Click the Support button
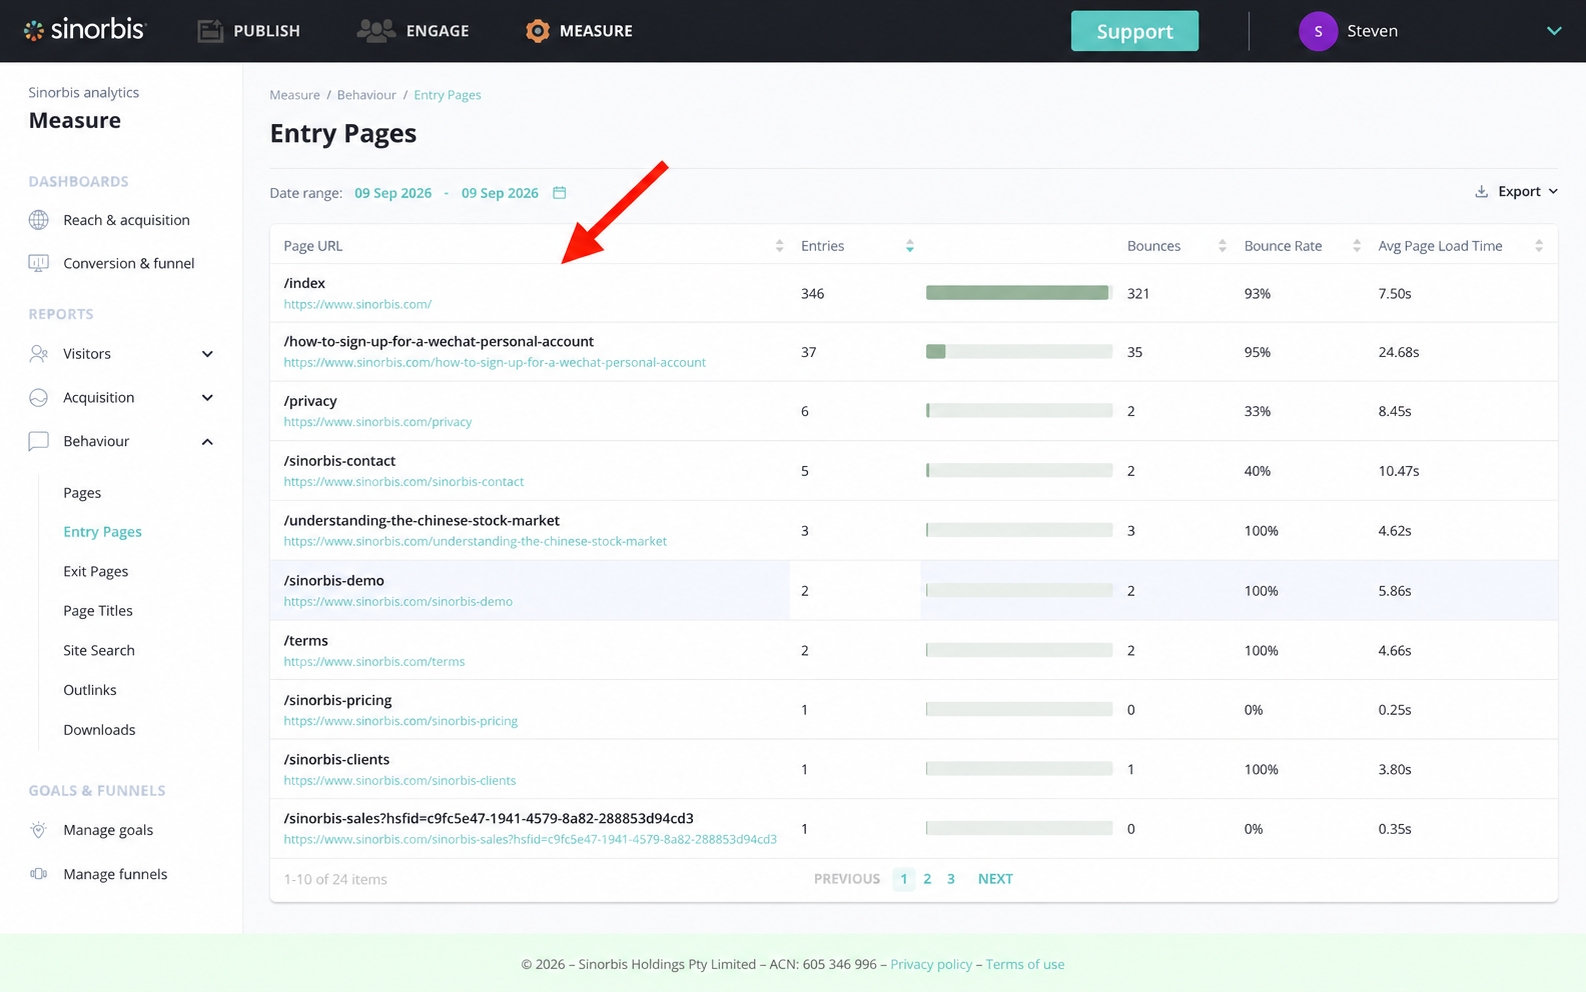This screenshot has width=1586, height=992. pos(1135,31)
